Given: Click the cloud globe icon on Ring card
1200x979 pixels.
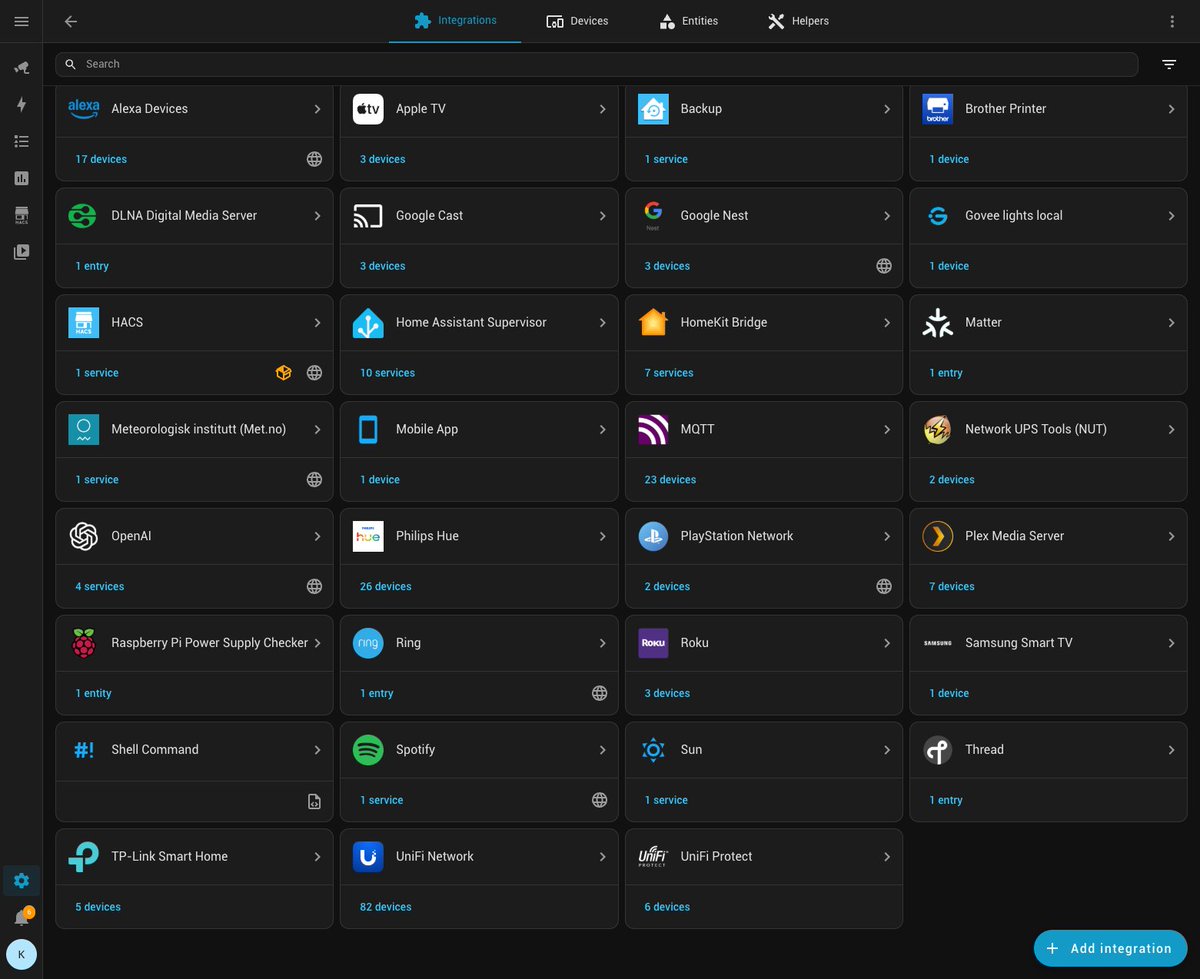Looking at the screenshot, I should pos(599,693).
